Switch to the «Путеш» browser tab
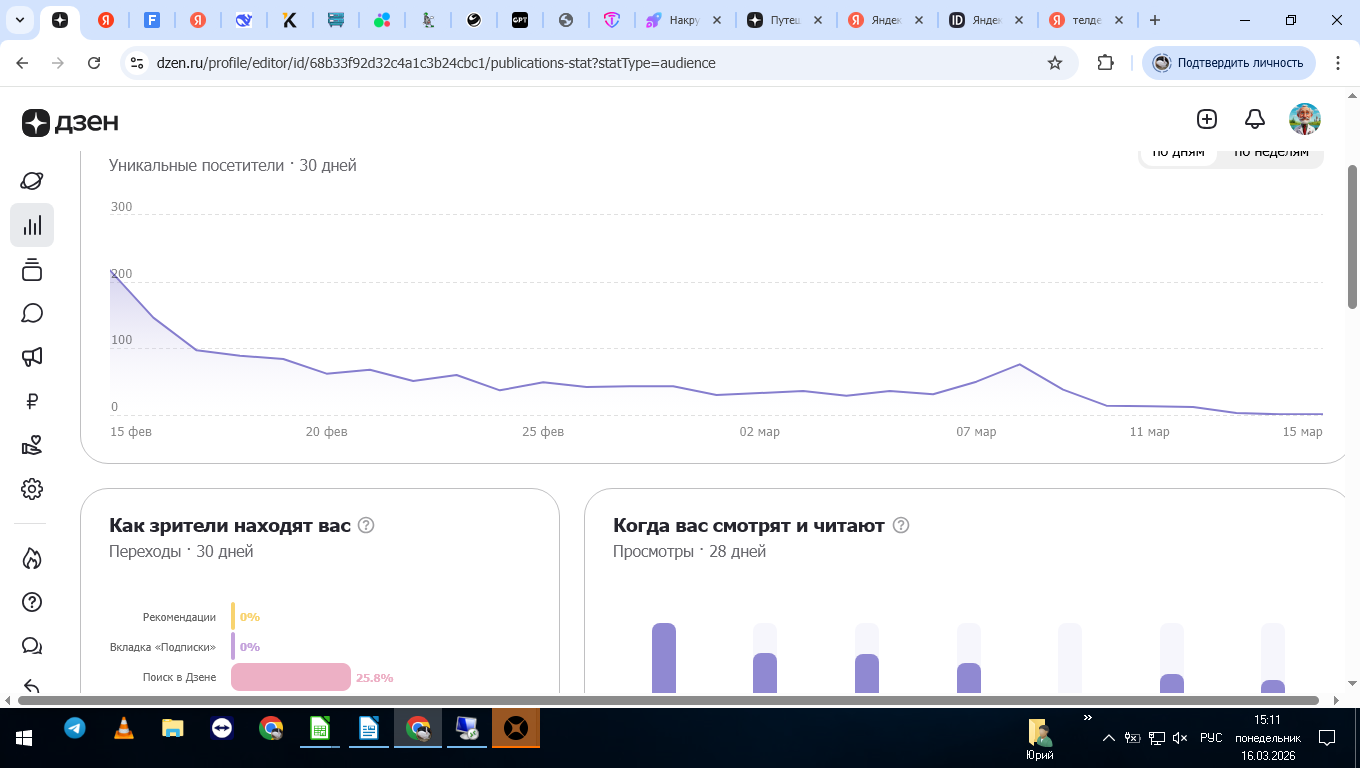The height and width of the screenshot is (768, 1360). tap(782, 20)
